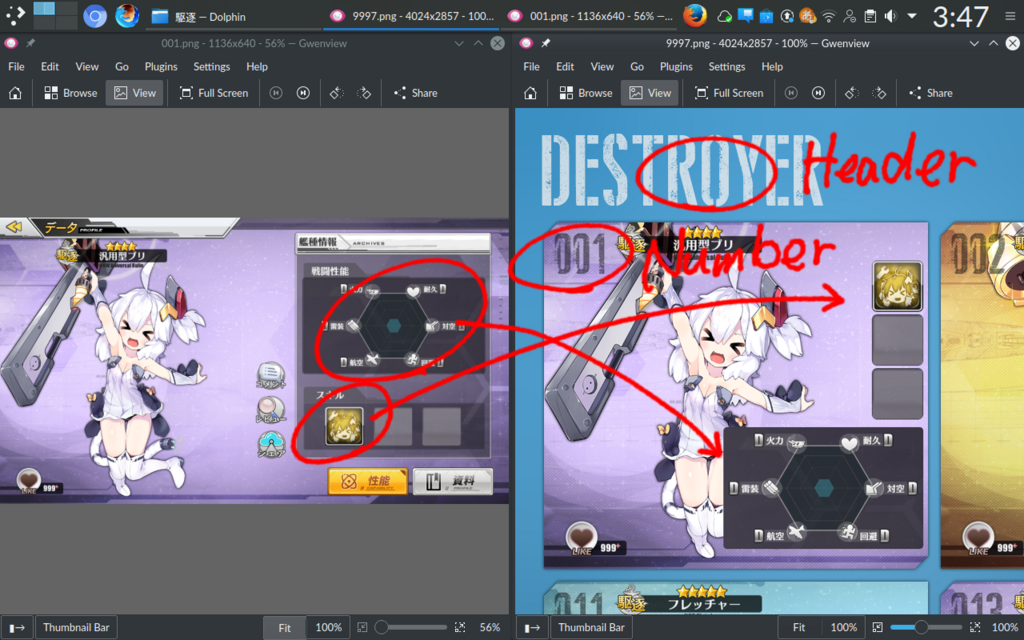Open File menu in 001.png window
This screenshot has height=640, width=1024.
tap(16, 67)
